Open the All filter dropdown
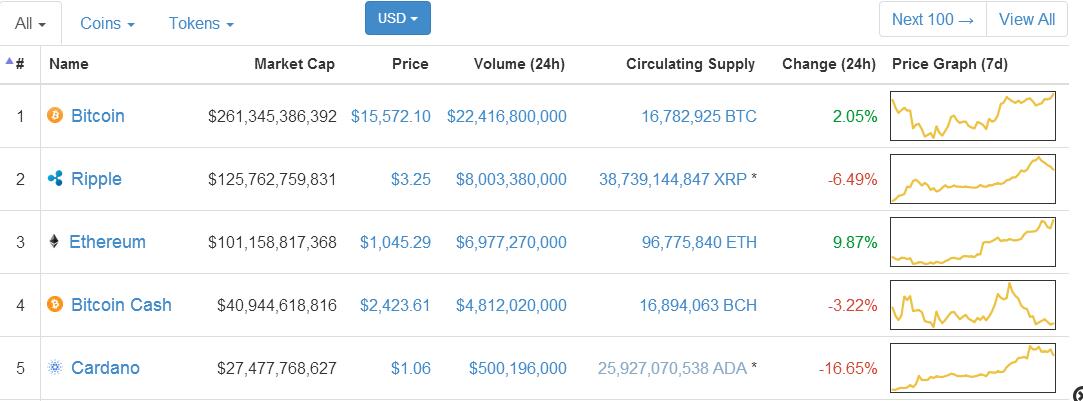Screen dimensions: 1083x401 pyautogui.click(x=30, y=23)
